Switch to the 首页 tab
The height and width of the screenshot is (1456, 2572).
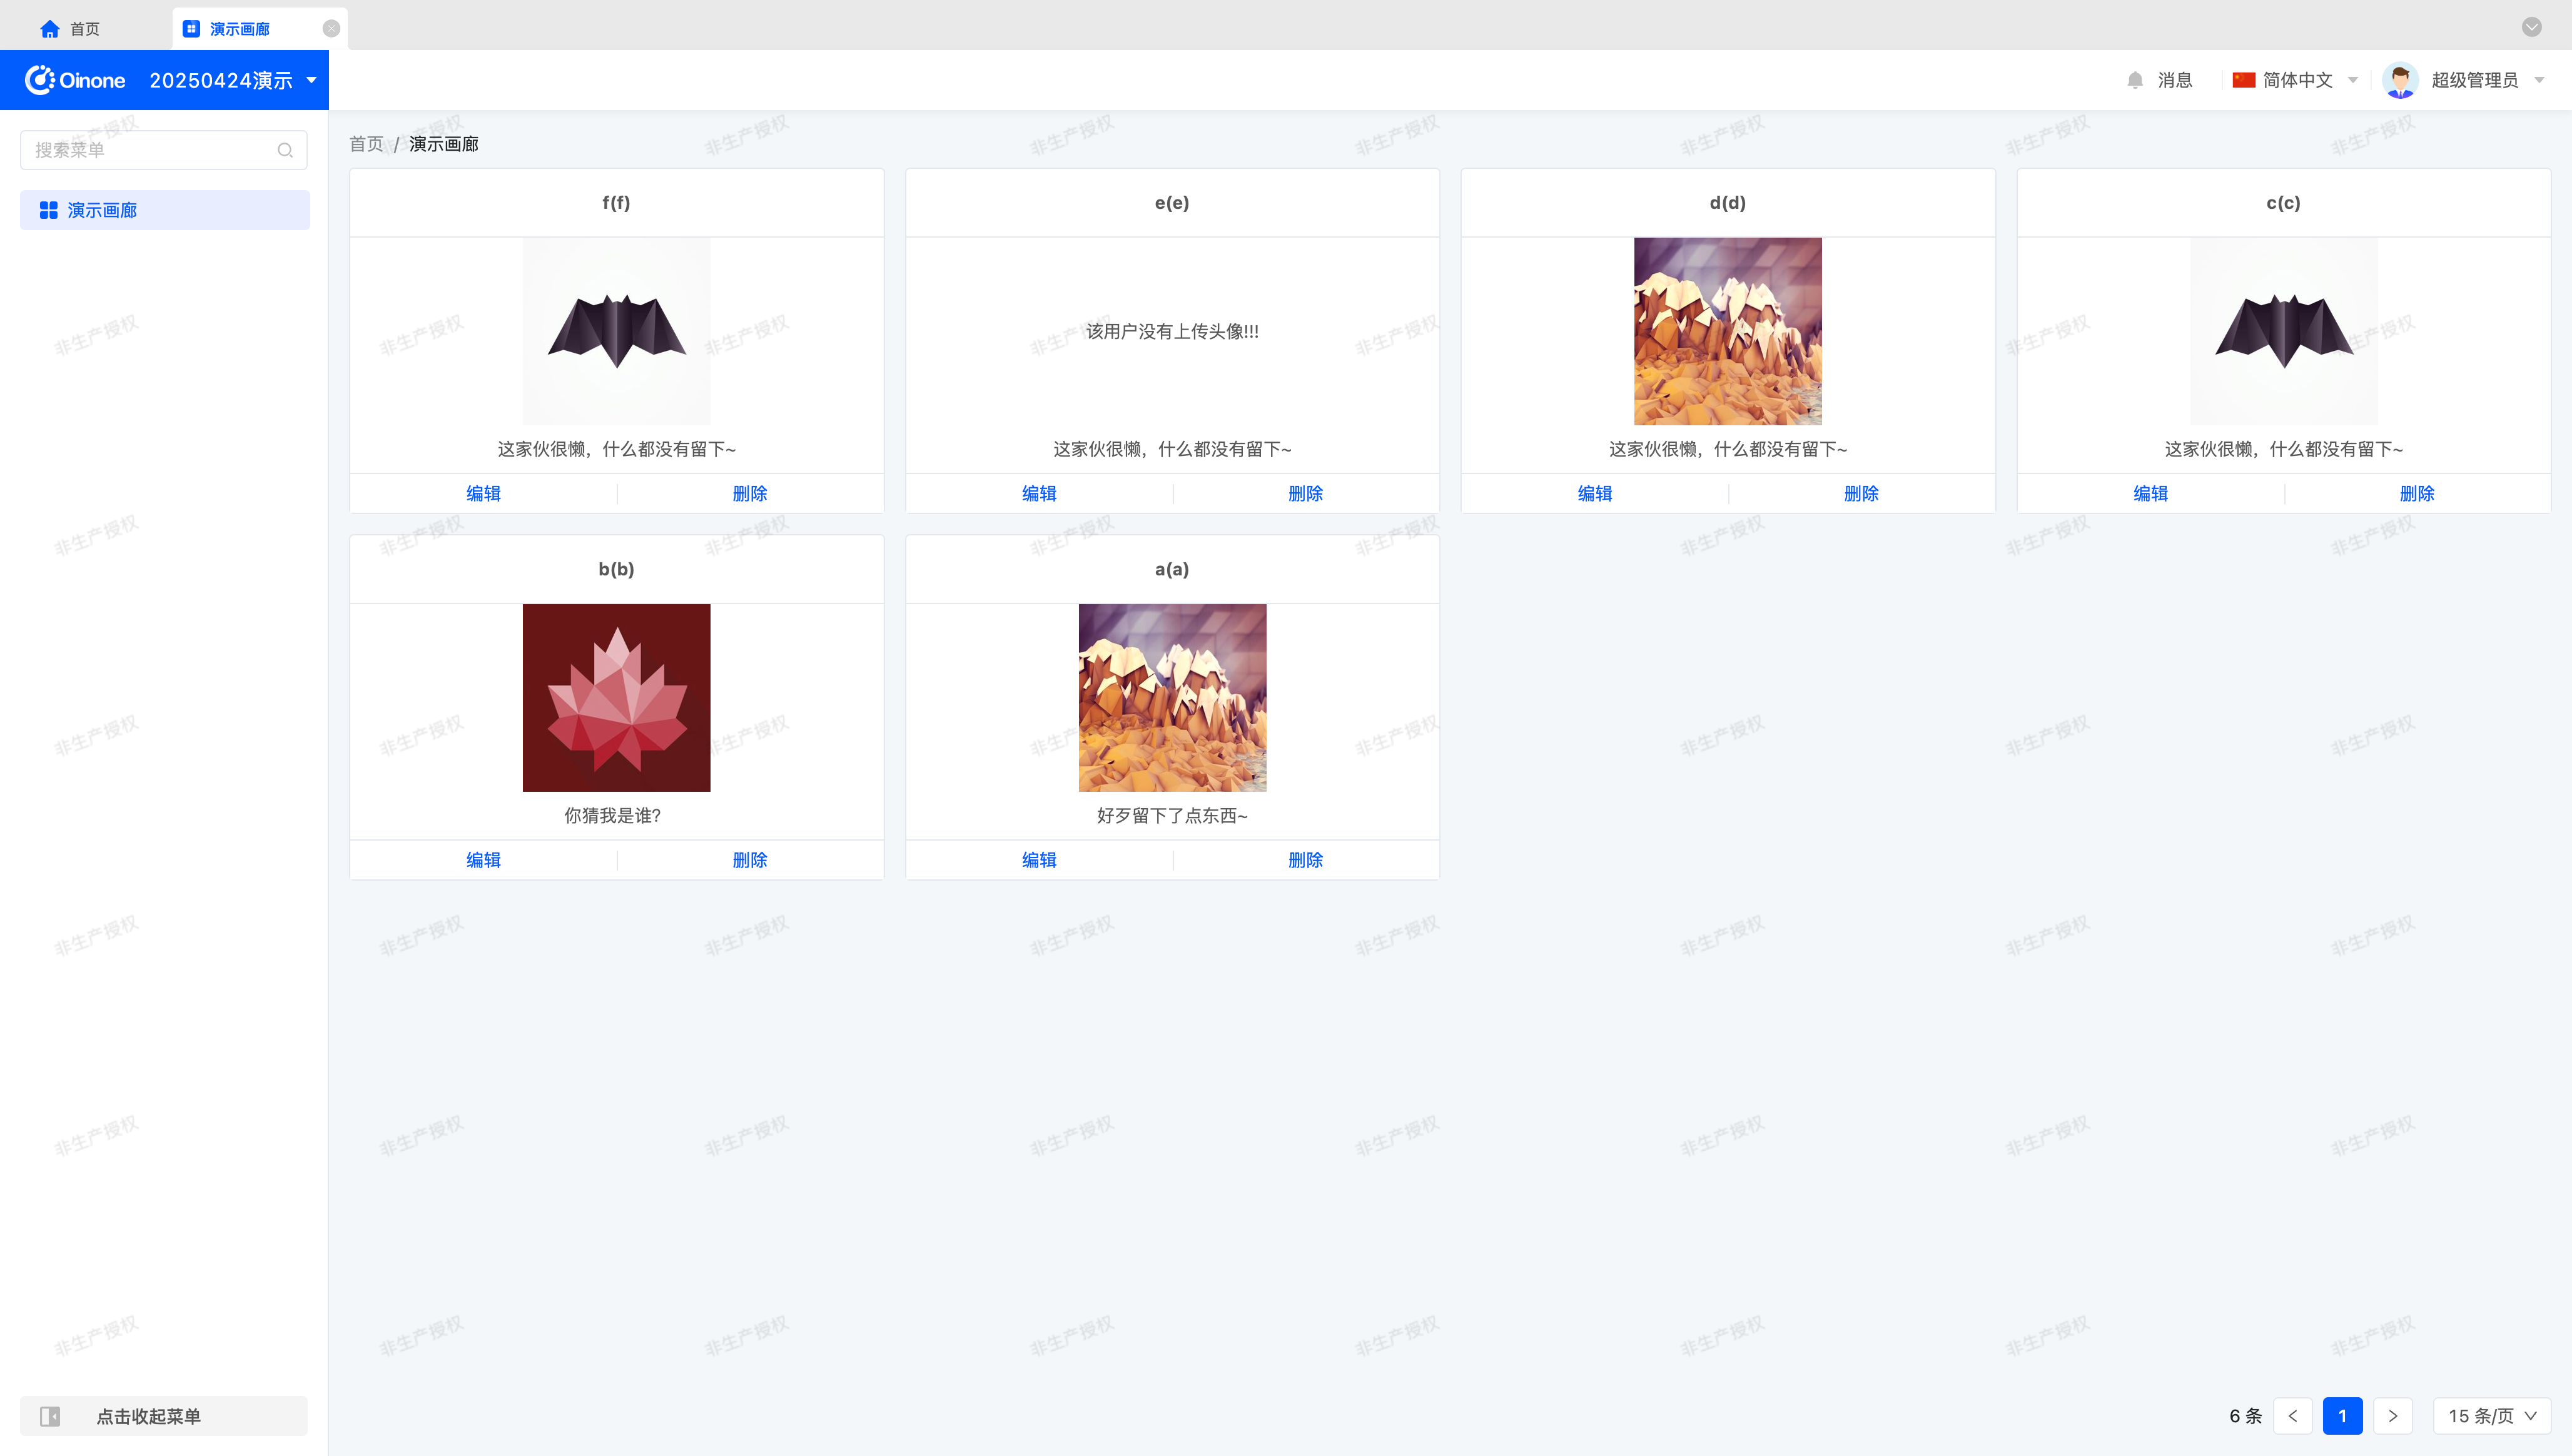(84, 29)
